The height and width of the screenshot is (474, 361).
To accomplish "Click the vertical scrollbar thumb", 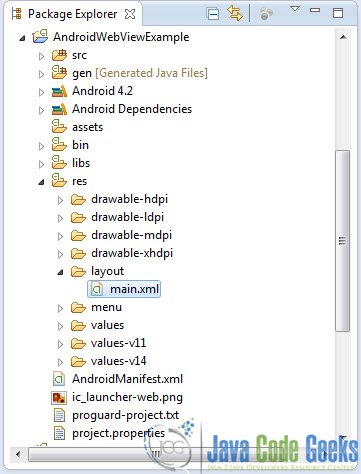I will tap(342, 241).
